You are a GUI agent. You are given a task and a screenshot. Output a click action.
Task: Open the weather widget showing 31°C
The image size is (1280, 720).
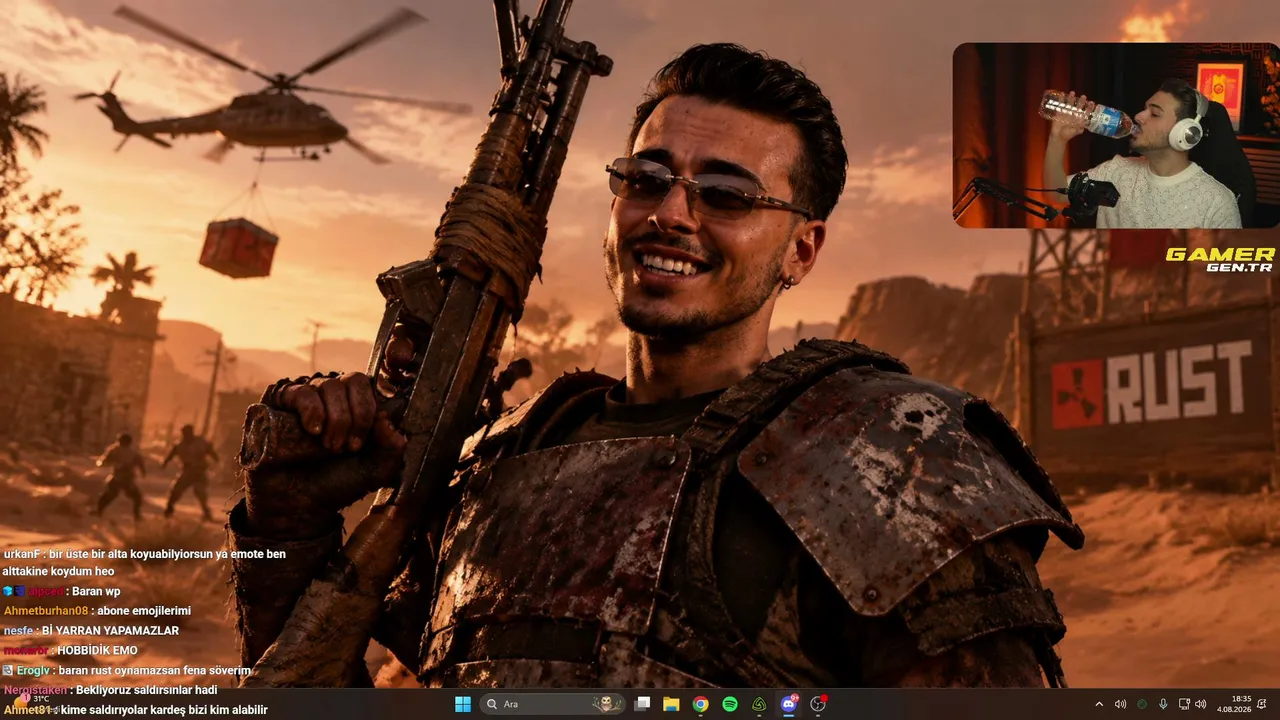[x=30, y=703]
